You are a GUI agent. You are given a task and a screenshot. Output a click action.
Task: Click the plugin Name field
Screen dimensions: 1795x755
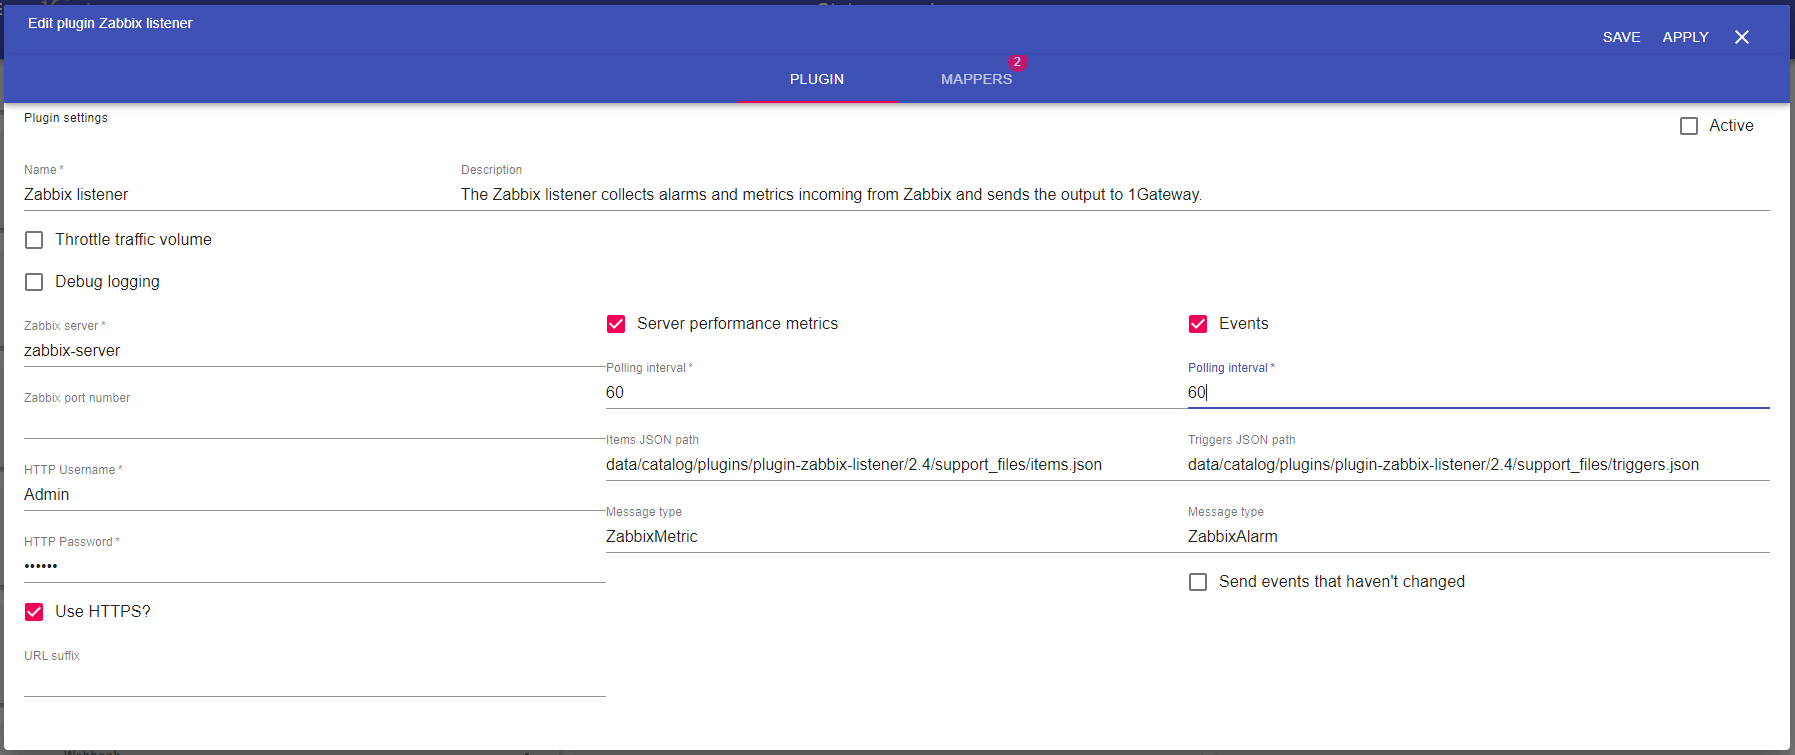click(230, 195)
